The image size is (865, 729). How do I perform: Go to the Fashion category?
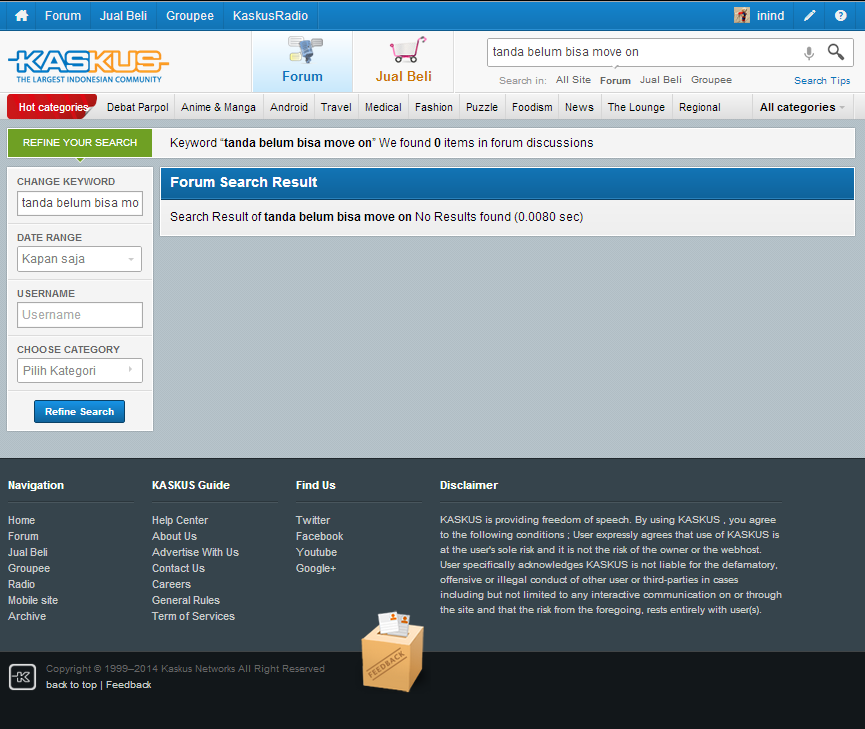pos(434,107)
